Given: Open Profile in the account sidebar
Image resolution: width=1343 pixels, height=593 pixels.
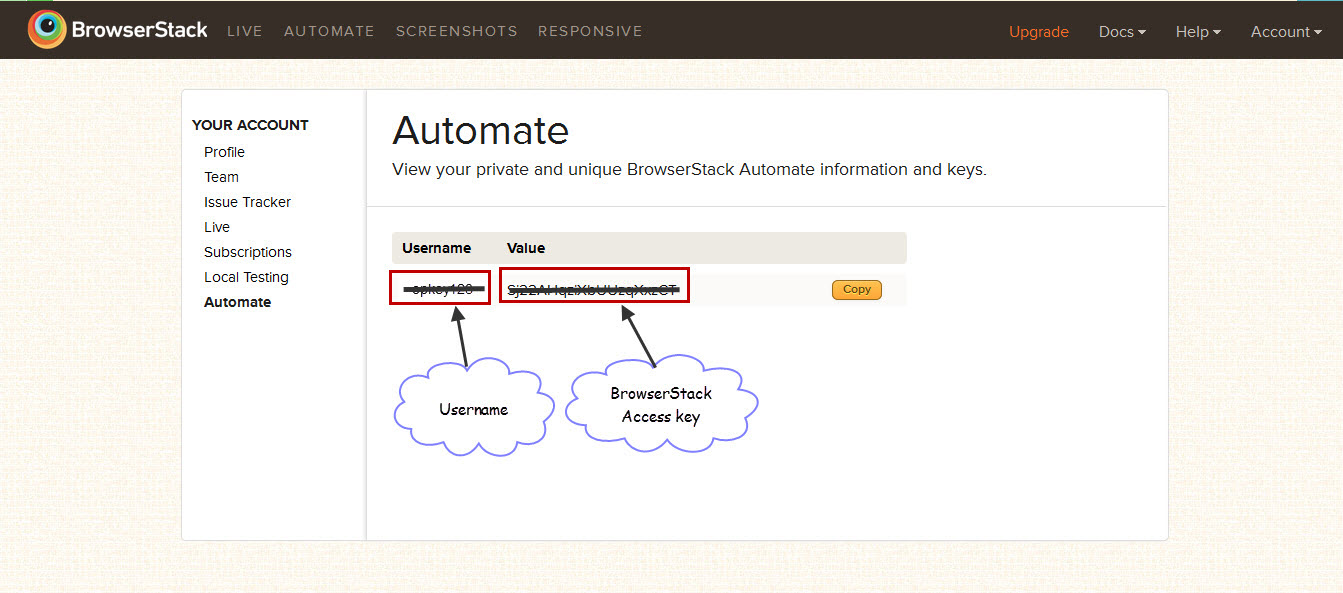Looking at the screenshot, I should click(224, 152).
